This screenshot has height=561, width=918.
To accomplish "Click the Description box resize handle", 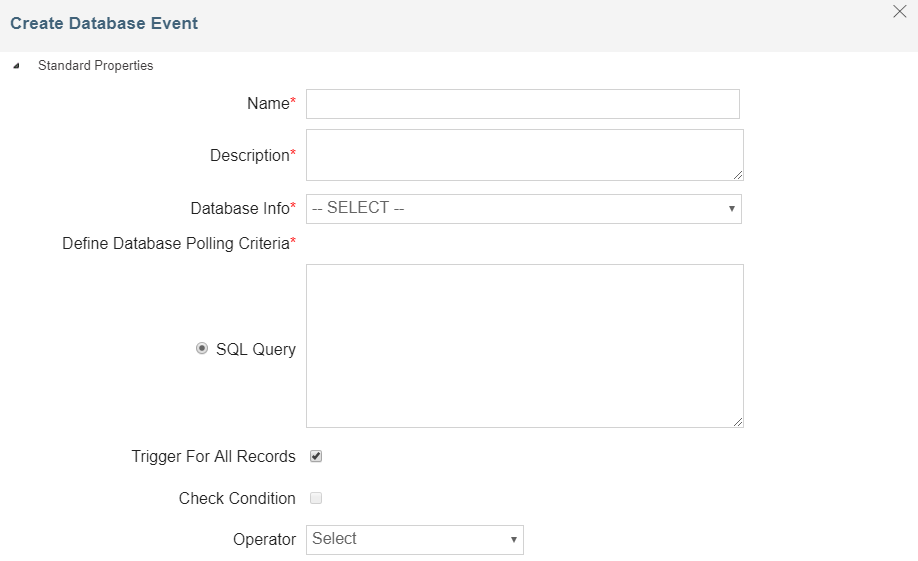I will (738, 175).
